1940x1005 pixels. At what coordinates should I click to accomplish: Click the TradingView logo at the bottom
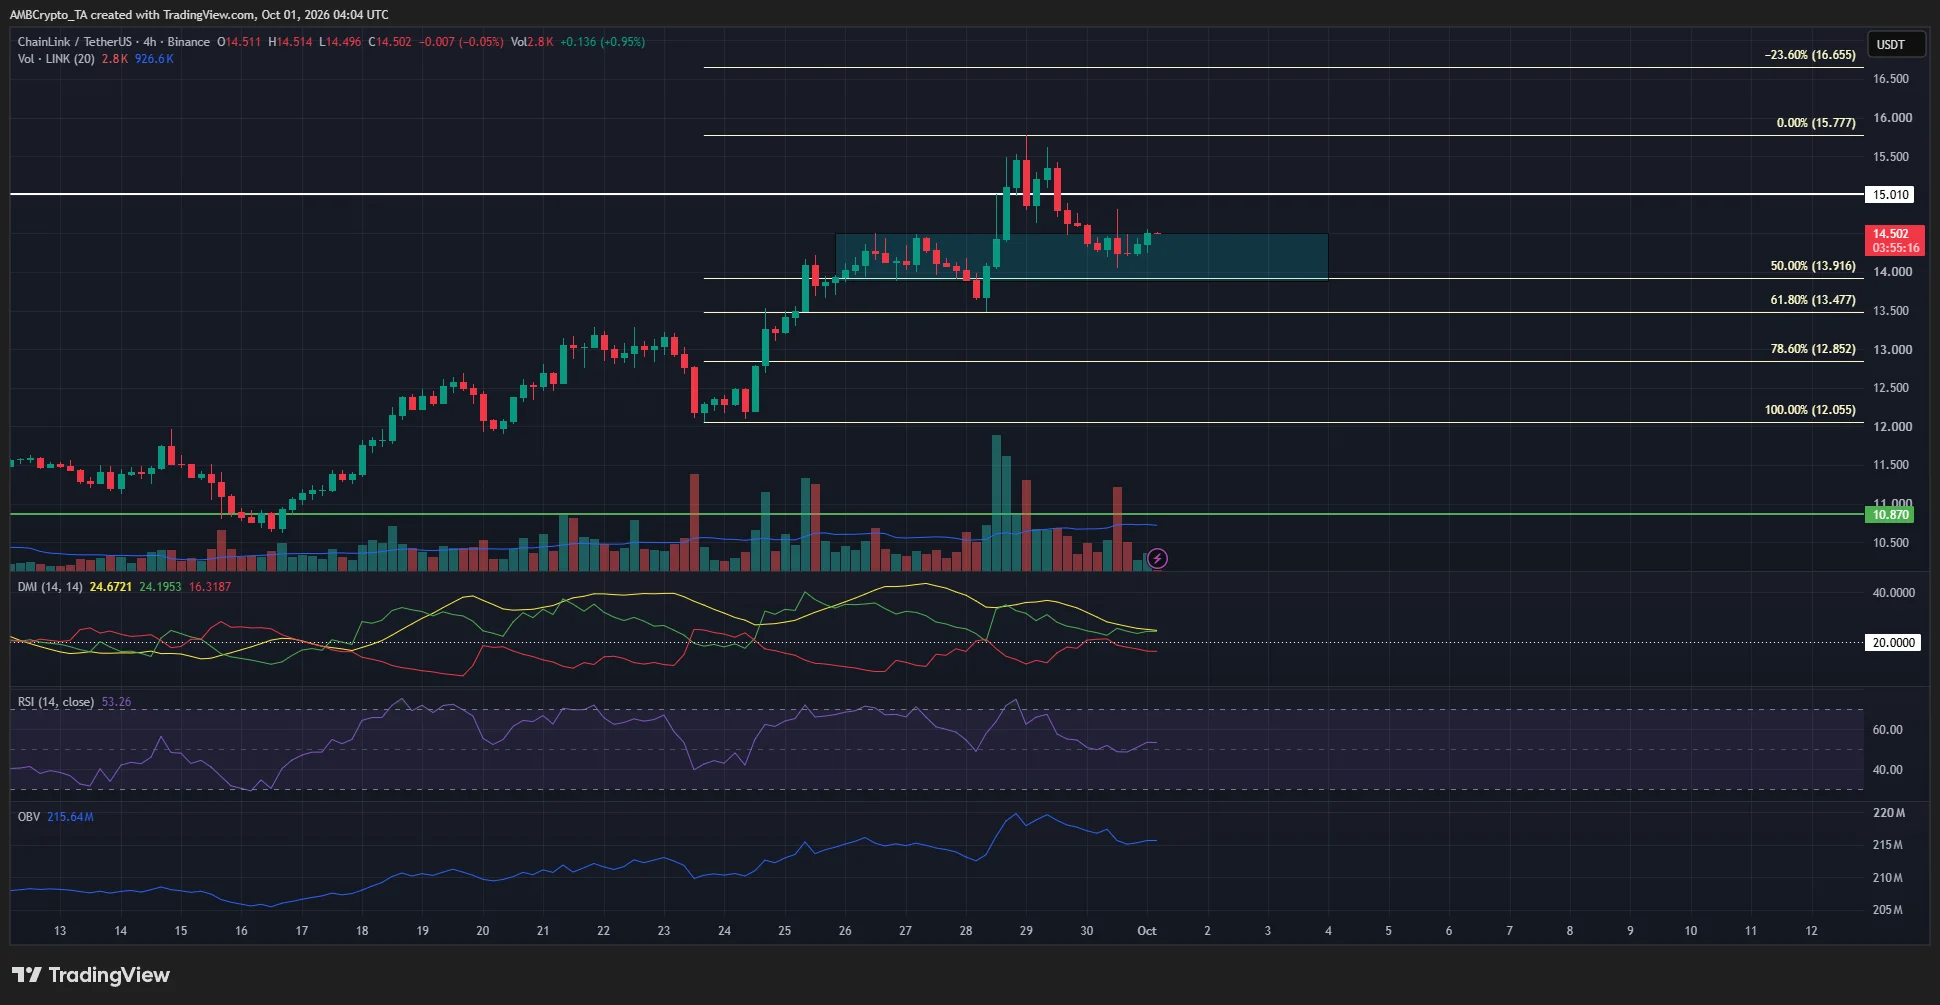coord(91,975)
